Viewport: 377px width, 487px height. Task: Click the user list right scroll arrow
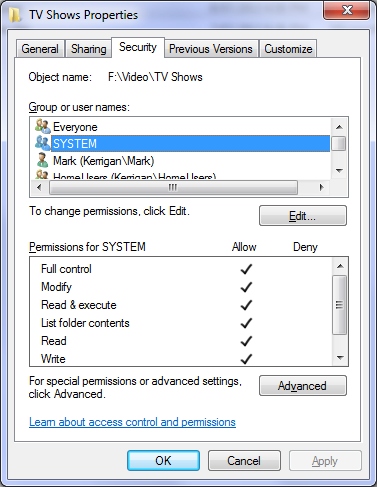click(321, 188)
